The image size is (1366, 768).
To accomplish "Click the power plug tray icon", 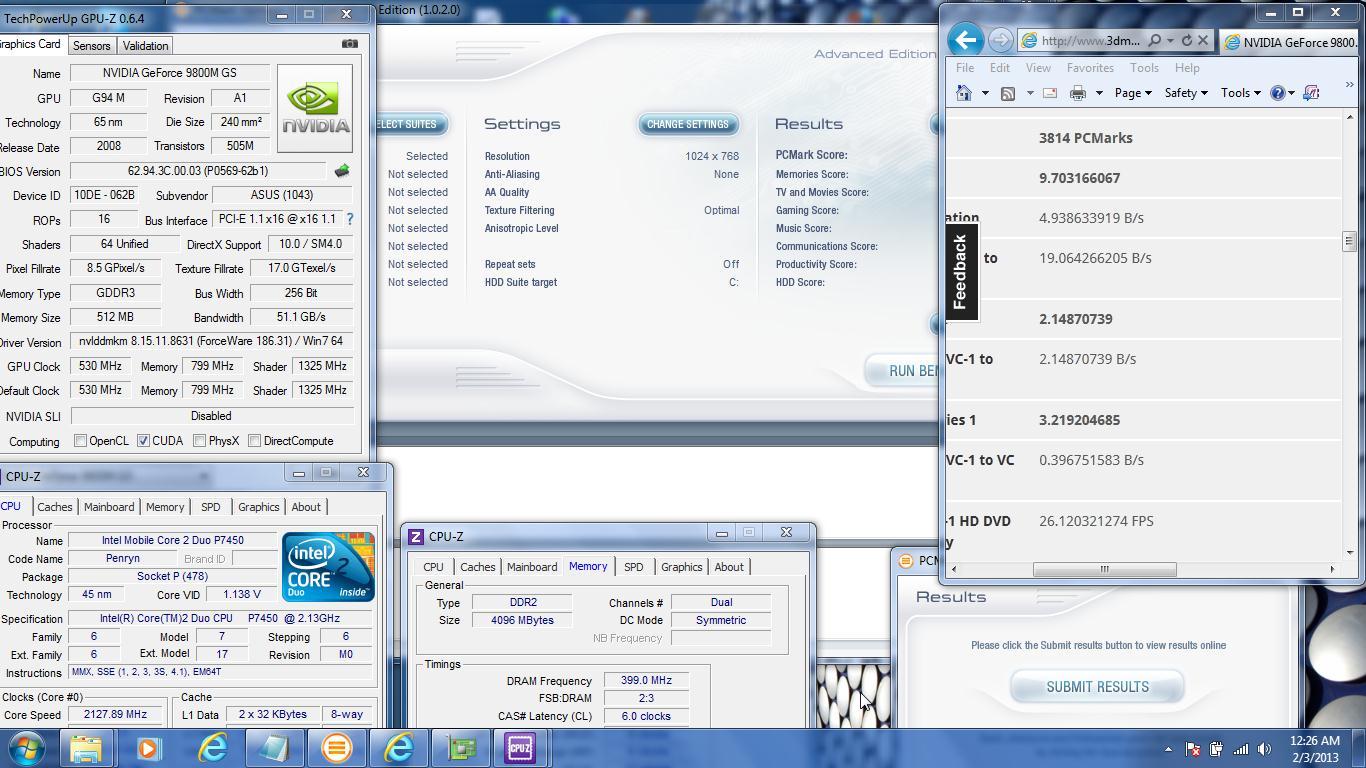I will 1216,749.
